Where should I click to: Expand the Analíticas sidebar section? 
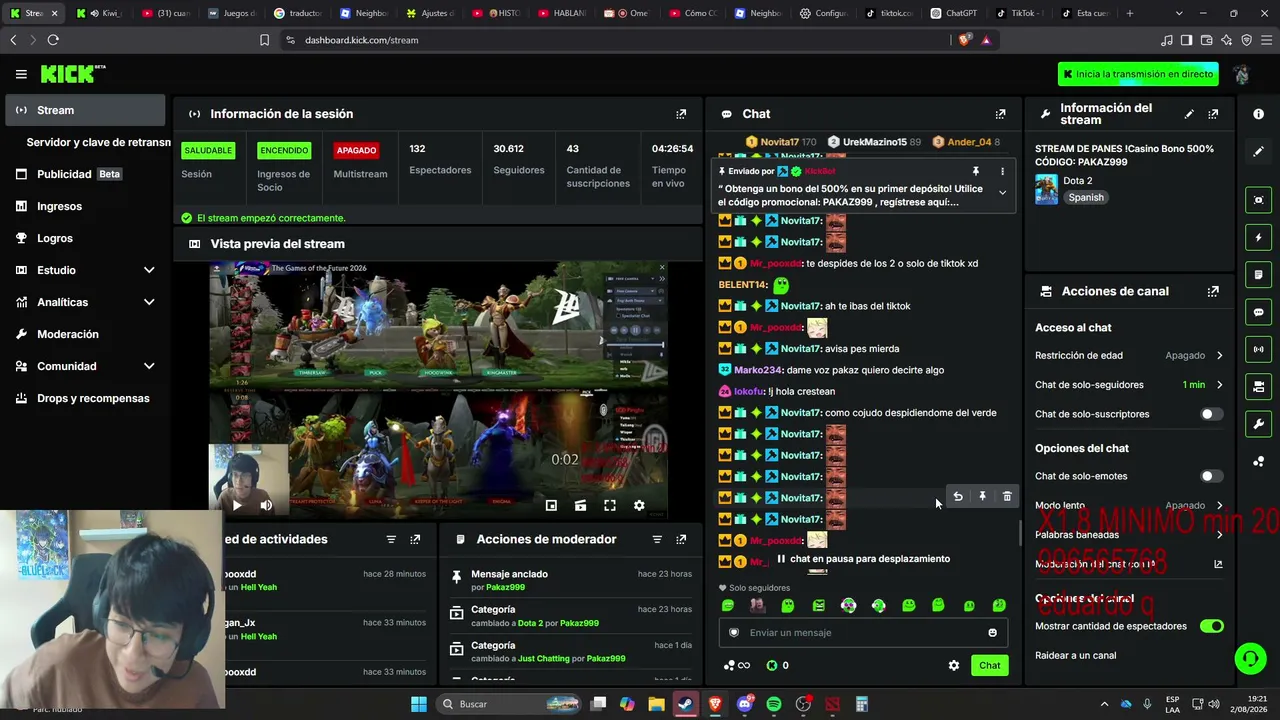click(149, 302)
